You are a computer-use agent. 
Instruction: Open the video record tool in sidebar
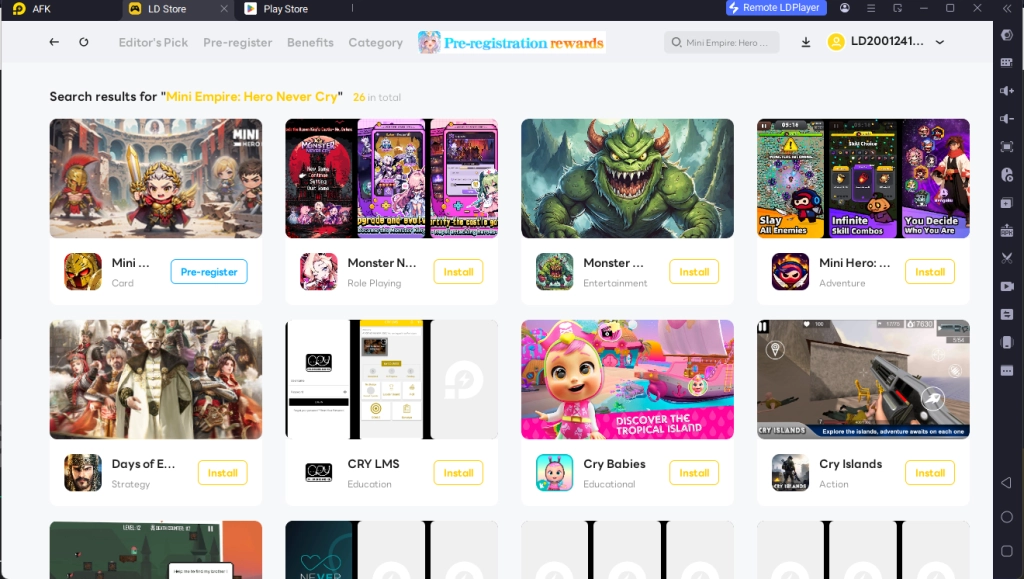point(1006,286)
